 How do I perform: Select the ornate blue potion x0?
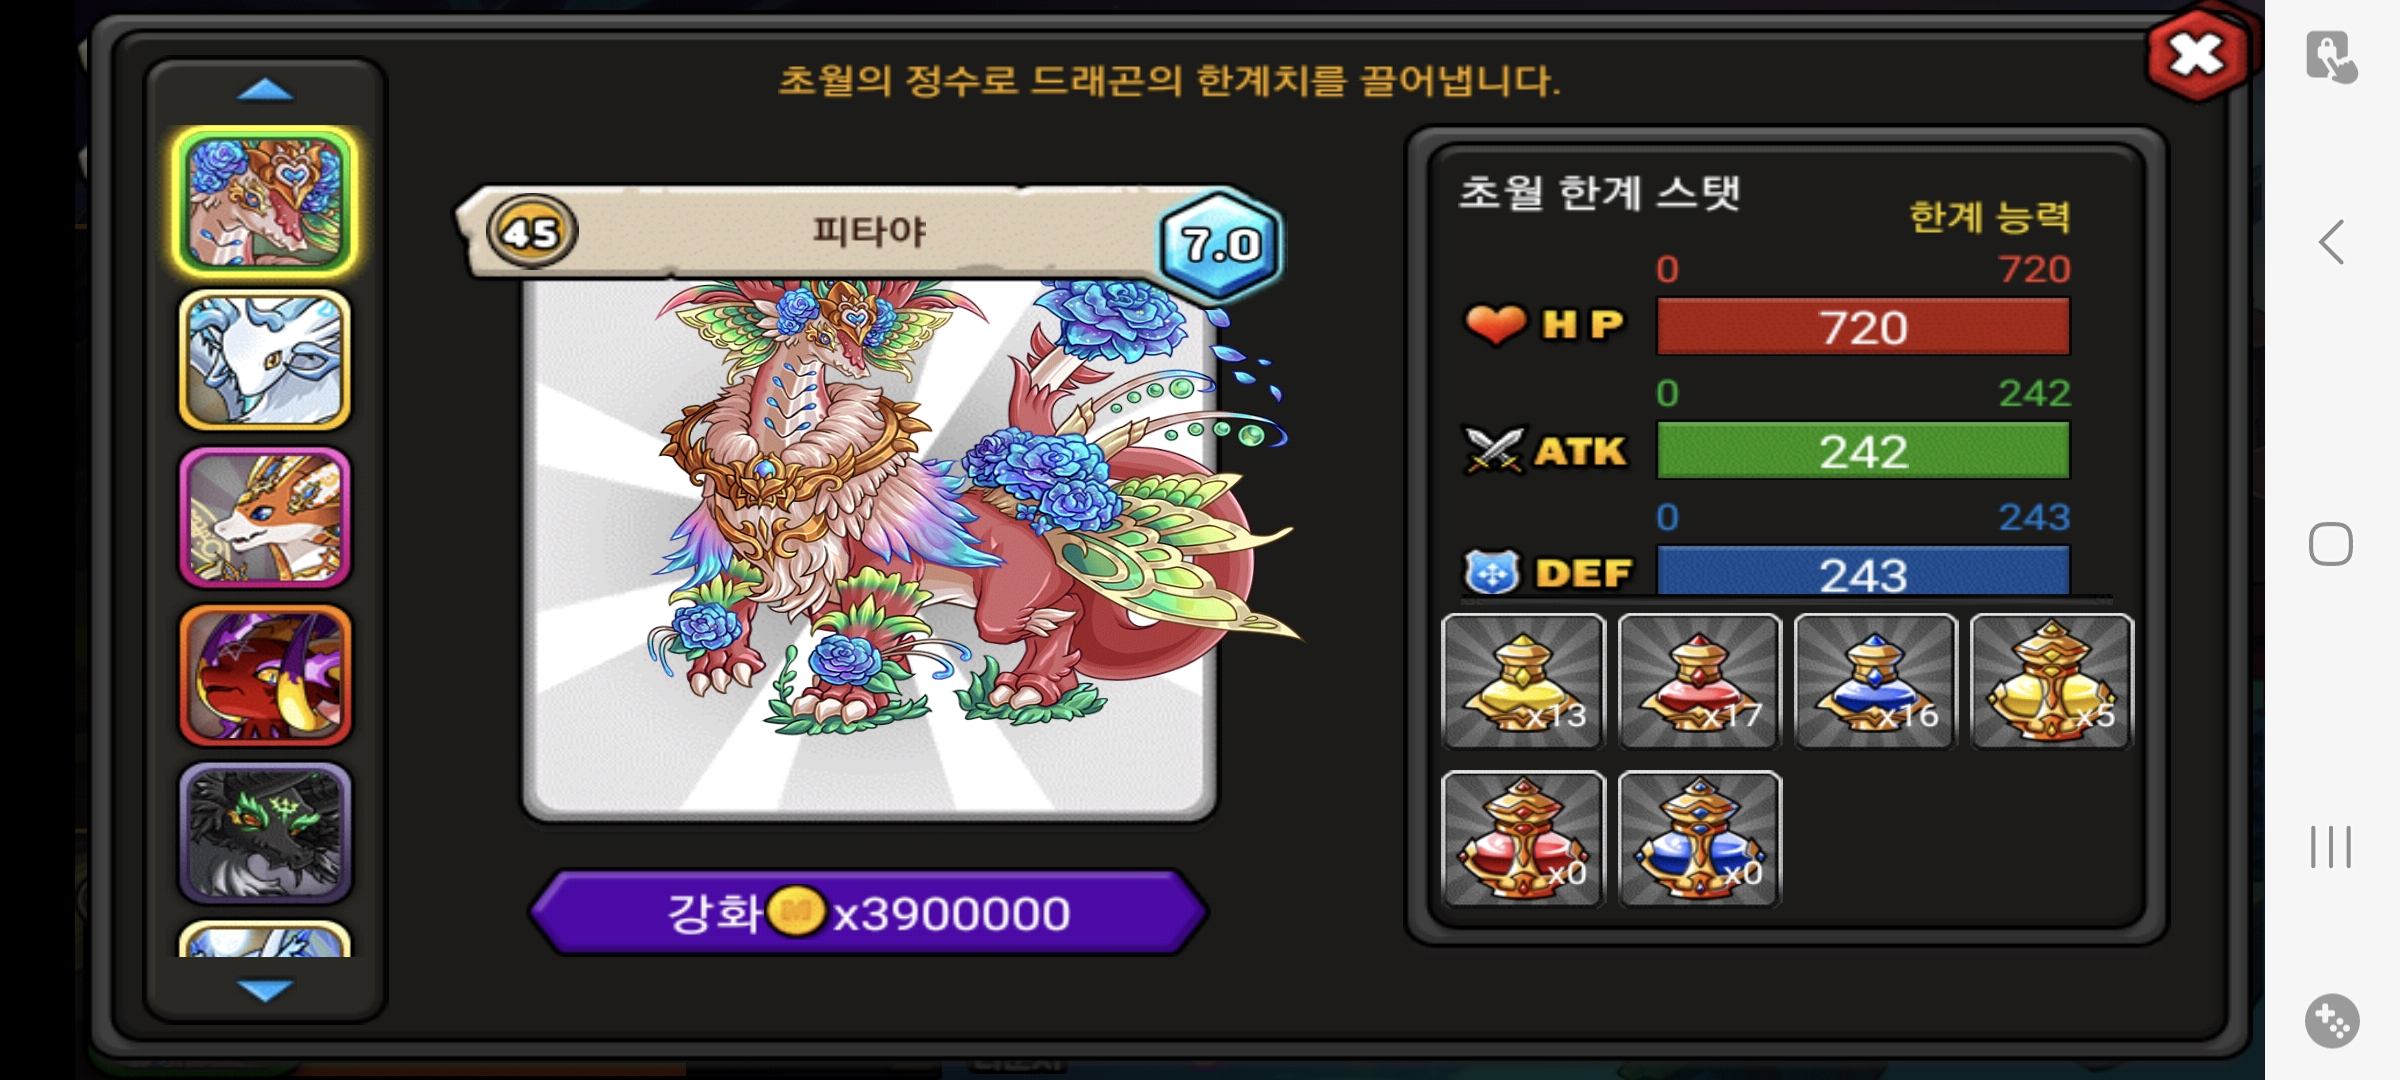(x=1699, y=839)
